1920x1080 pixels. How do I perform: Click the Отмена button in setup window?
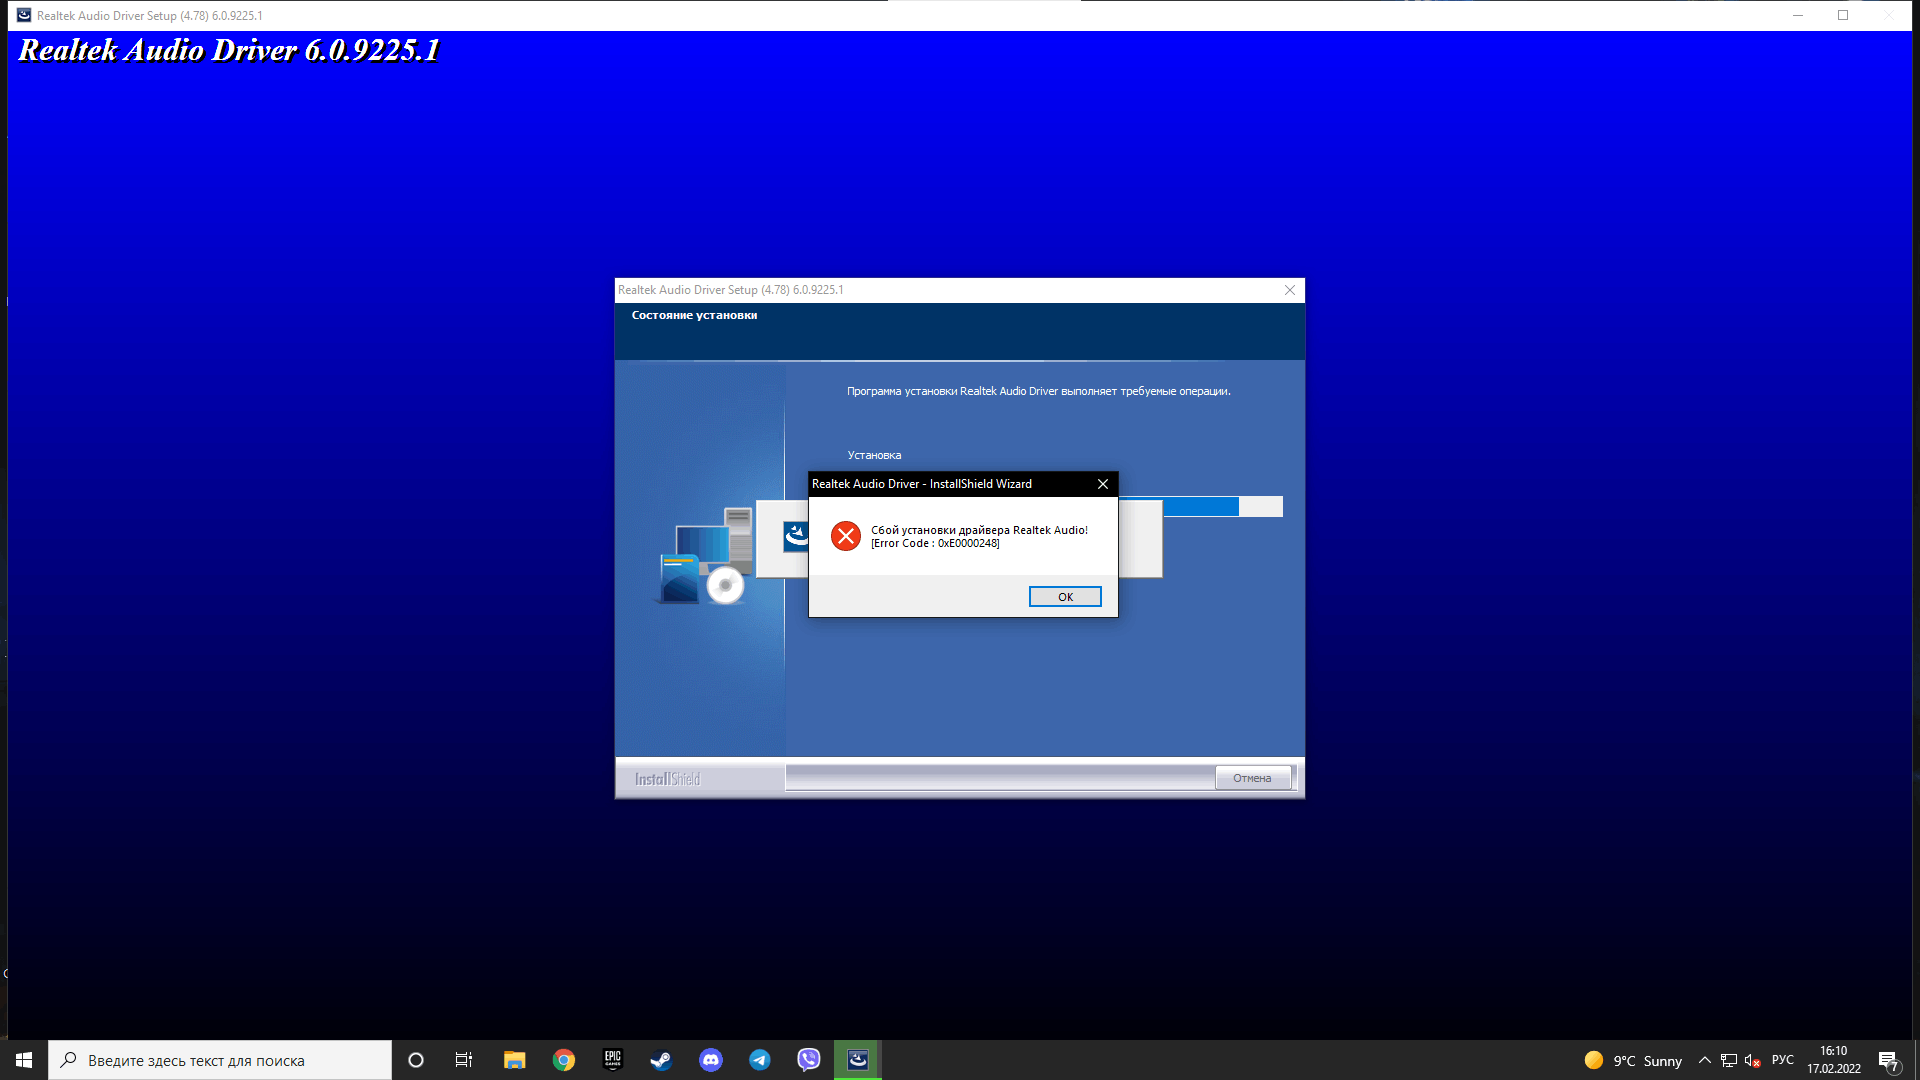tap(1252, 778)
